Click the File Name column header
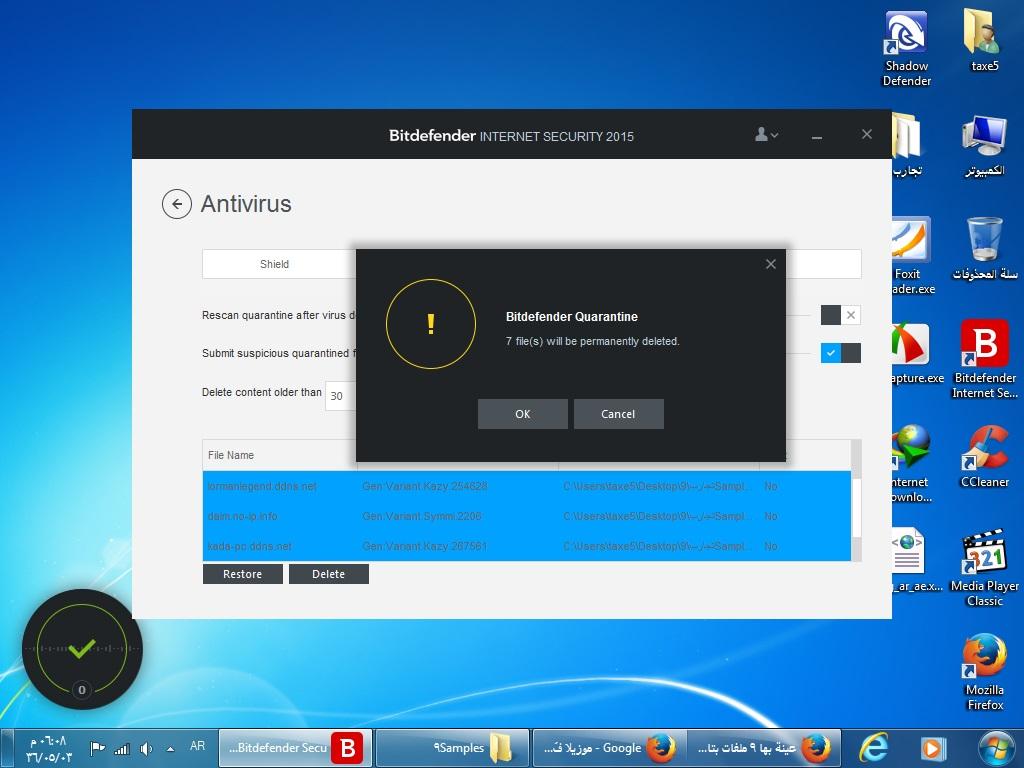Viewport: 1024px width, 768px height. [280, 455]
